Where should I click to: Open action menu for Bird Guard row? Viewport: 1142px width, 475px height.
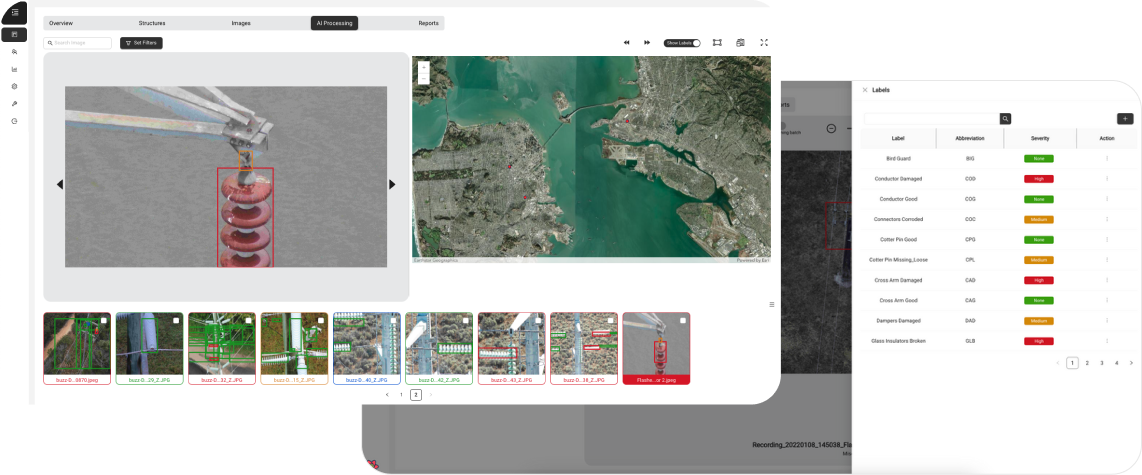pyautogui.click(x=1106, y=158)
